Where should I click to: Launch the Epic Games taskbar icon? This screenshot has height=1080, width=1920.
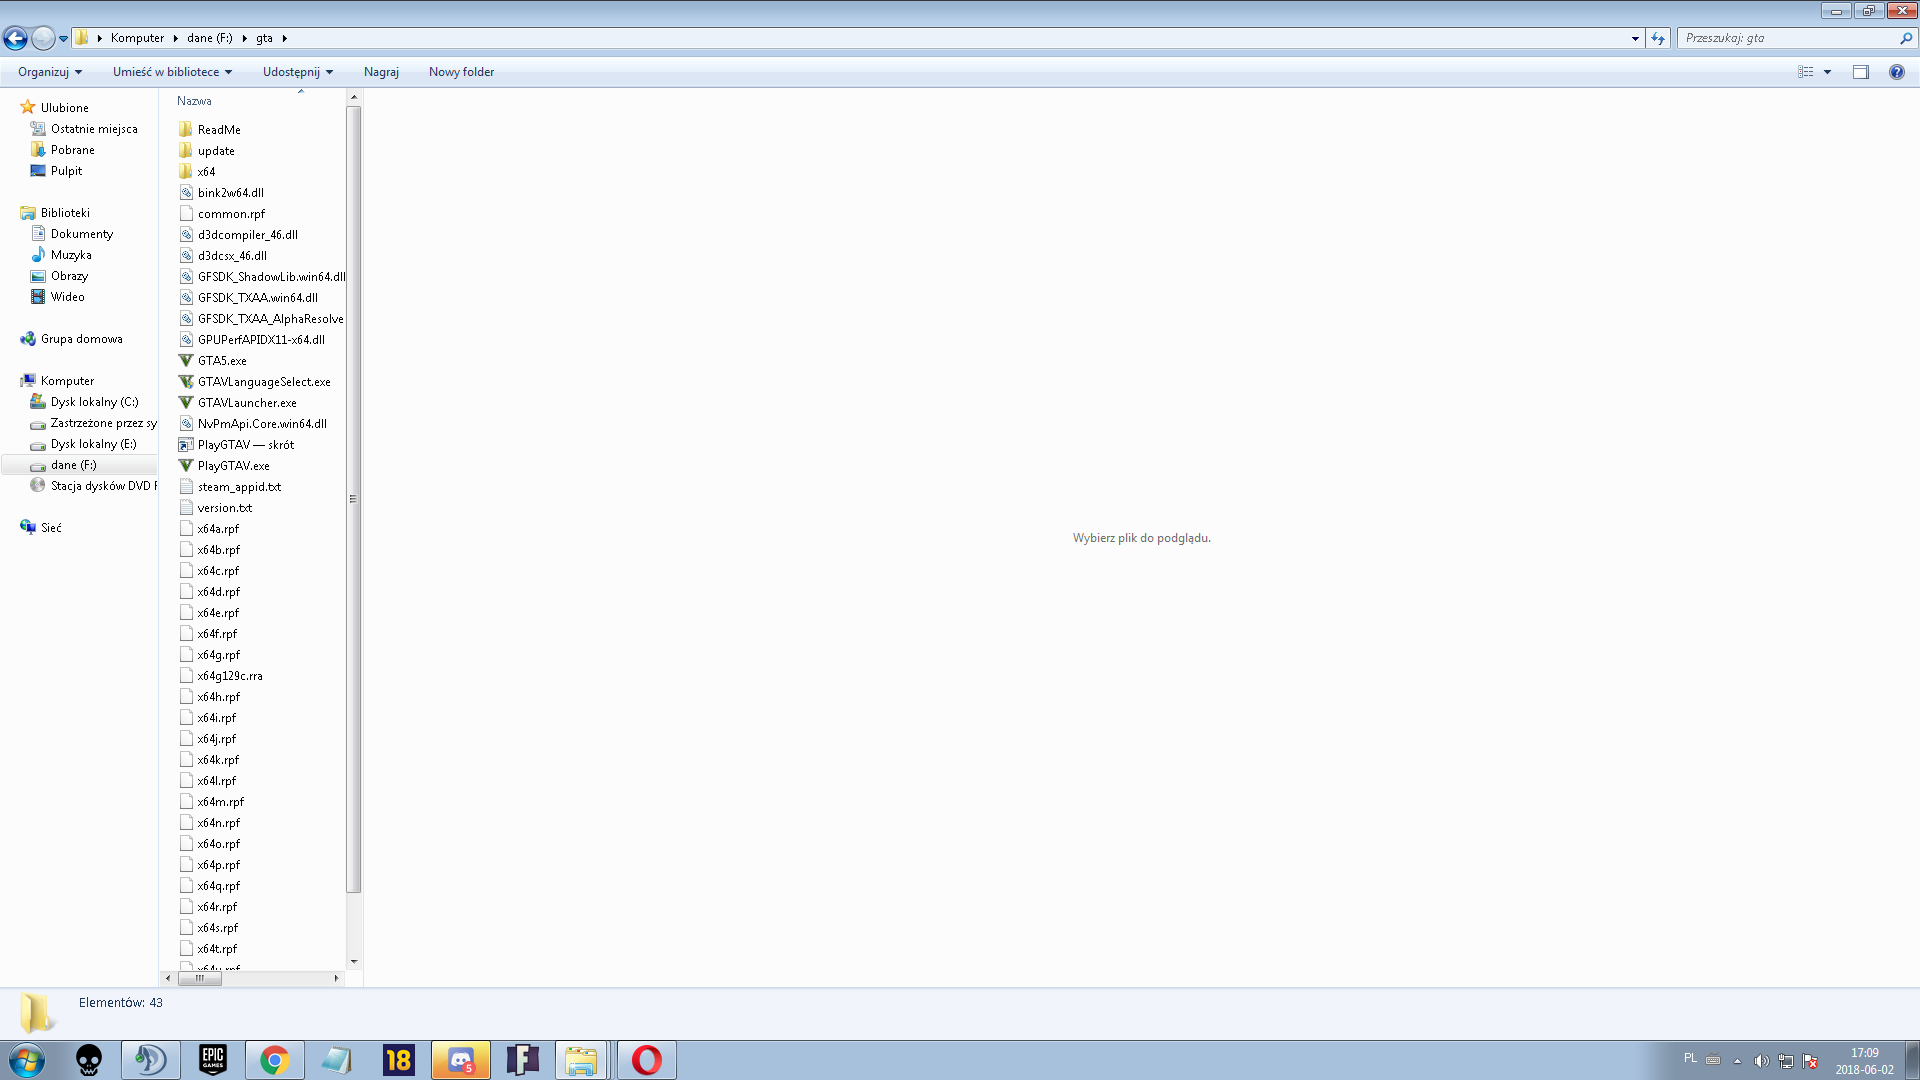pyautogui.click(x=213, y=1060)
